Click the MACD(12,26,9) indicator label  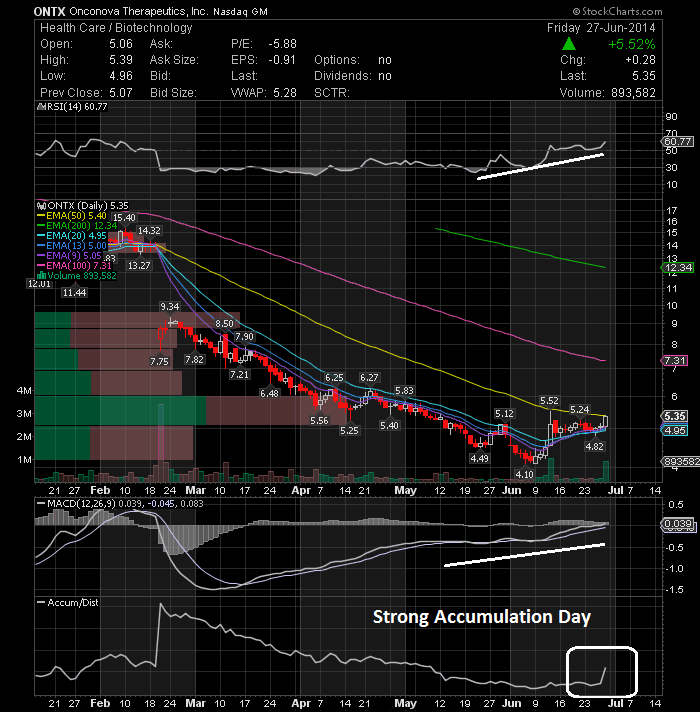point(82,504)
